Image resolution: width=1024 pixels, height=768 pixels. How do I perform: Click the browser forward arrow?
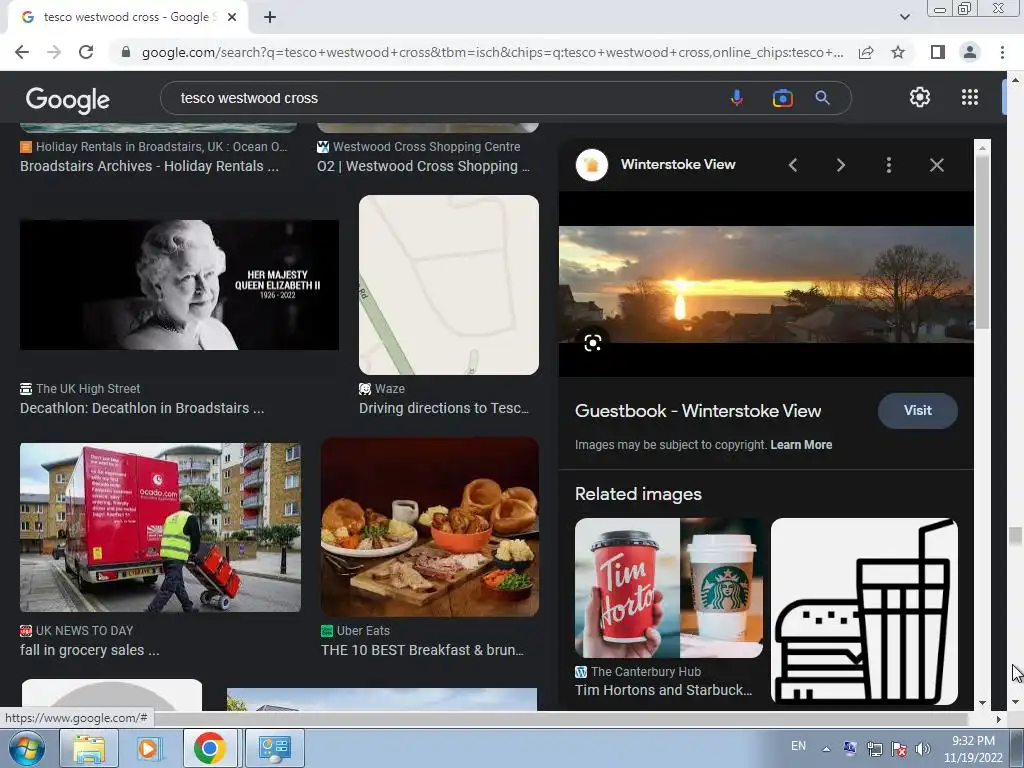pyautogui.click(x=54, y=52)
